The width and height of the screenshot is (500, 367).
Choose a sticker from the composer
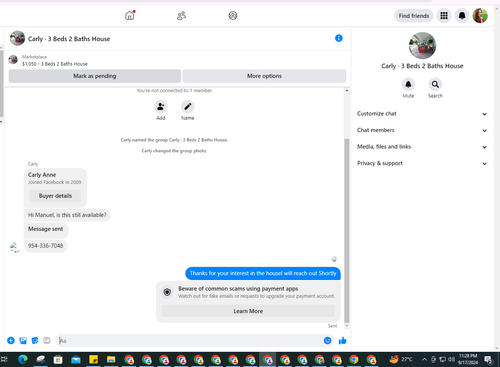(35, 340)
